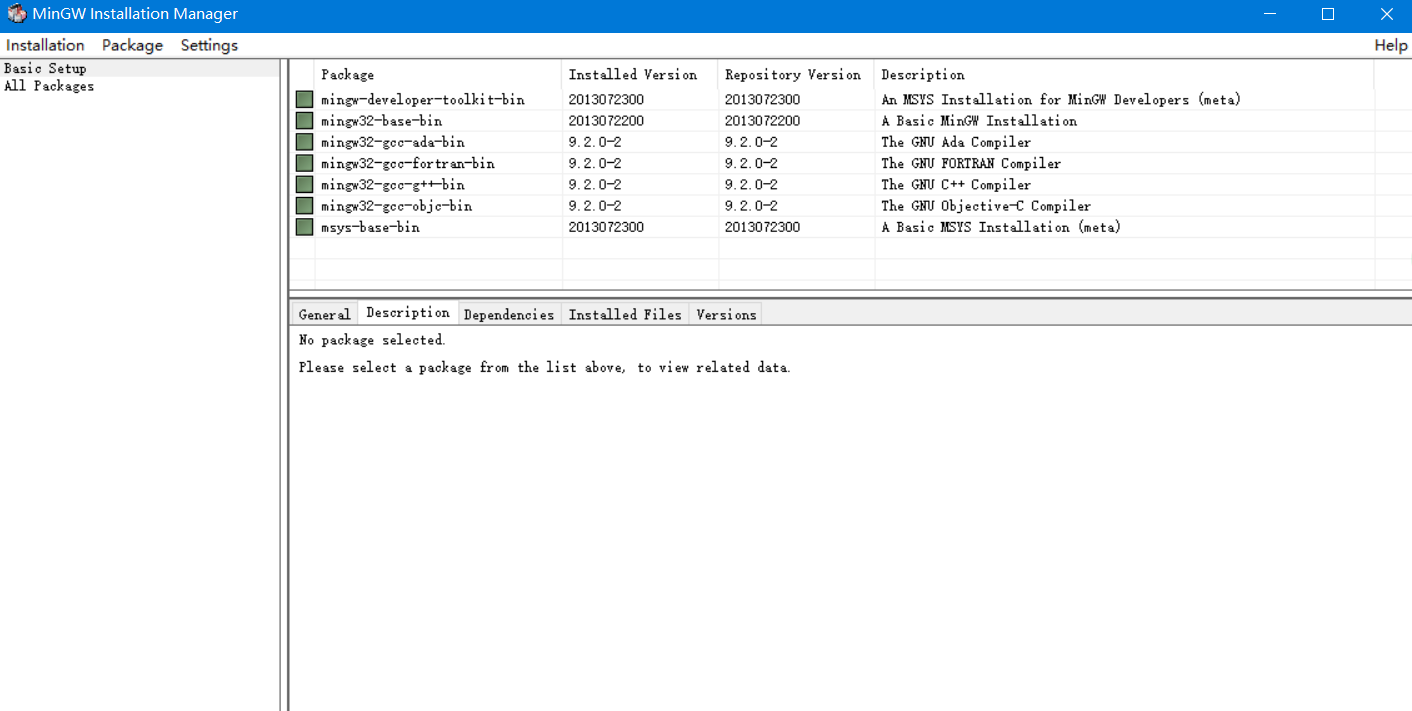This screenshot has width=1412, height=711.
Task: Open the Settings menu
Action: click(209, 45)
